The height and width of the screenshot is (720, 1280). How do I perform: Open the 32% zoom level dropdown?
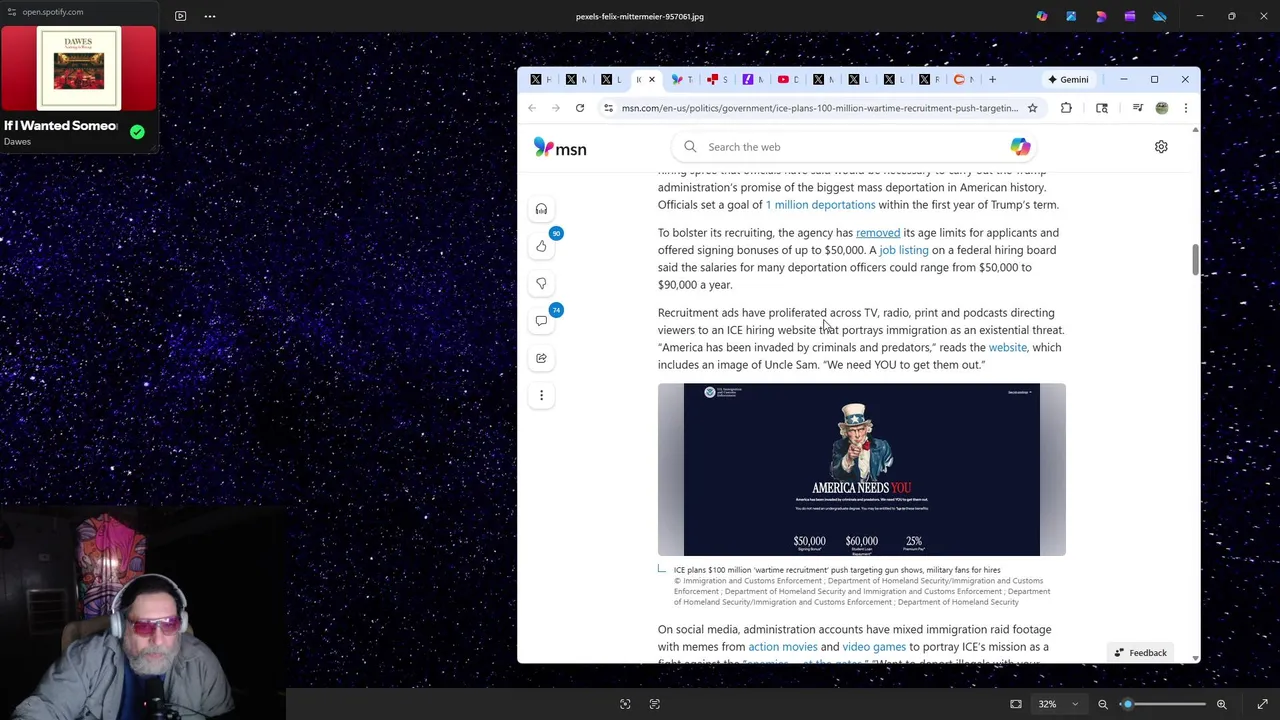pos(1059,704)
